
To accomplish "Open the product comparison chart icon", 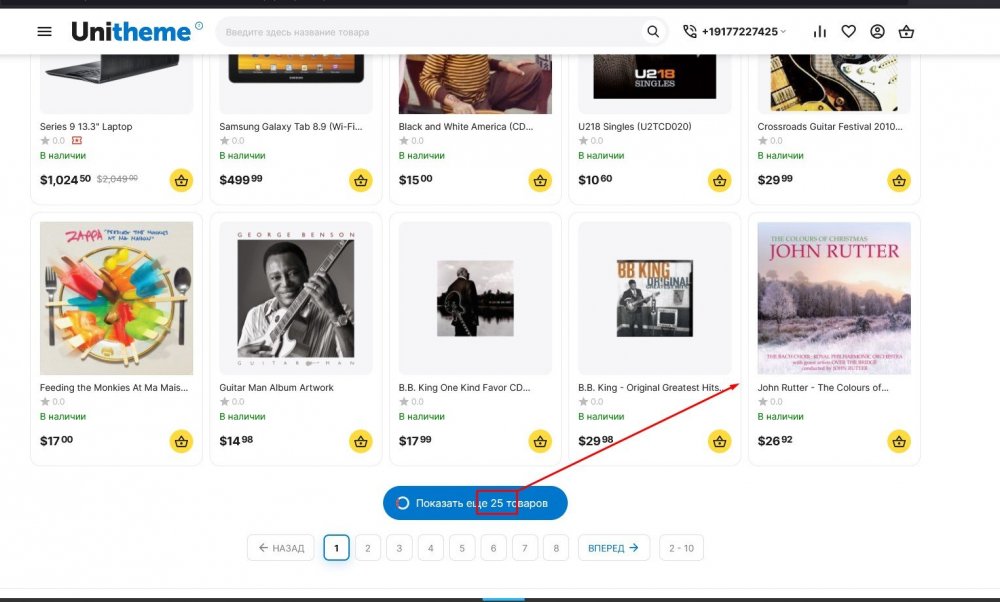I will tap(820, 32).
